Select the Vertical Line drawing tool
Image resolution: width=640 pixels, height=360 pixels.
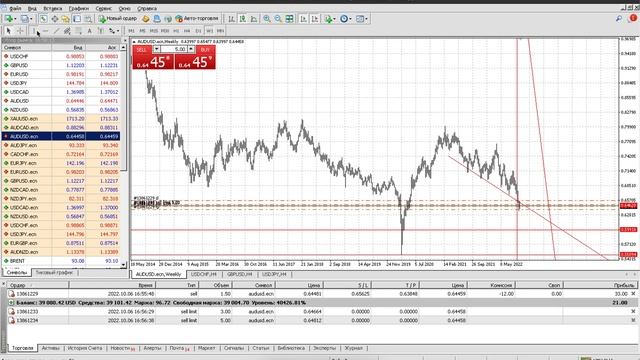(x=34, y=31)
